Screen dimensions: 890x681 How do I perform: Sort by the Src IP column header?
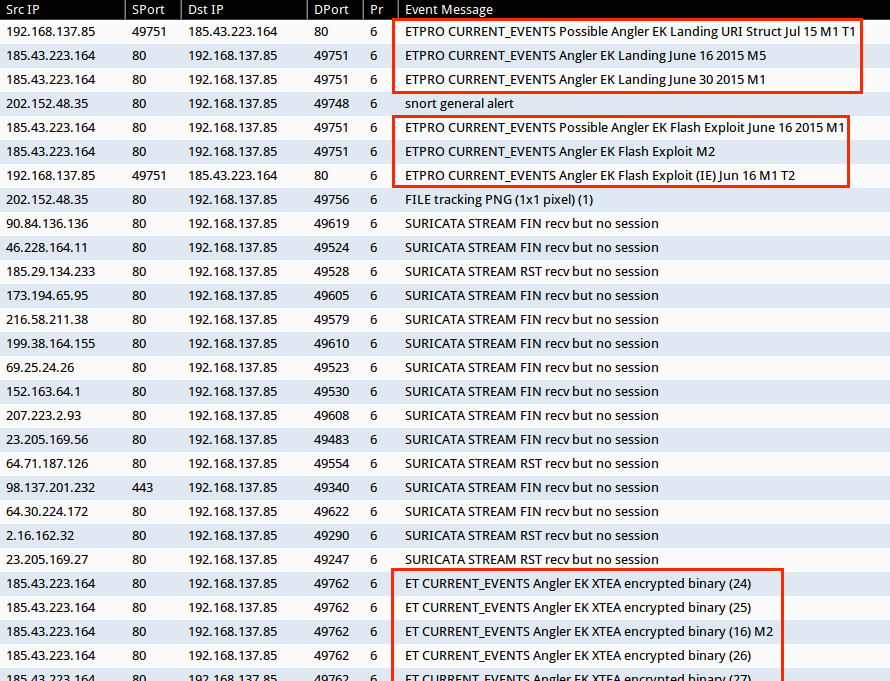62,10
